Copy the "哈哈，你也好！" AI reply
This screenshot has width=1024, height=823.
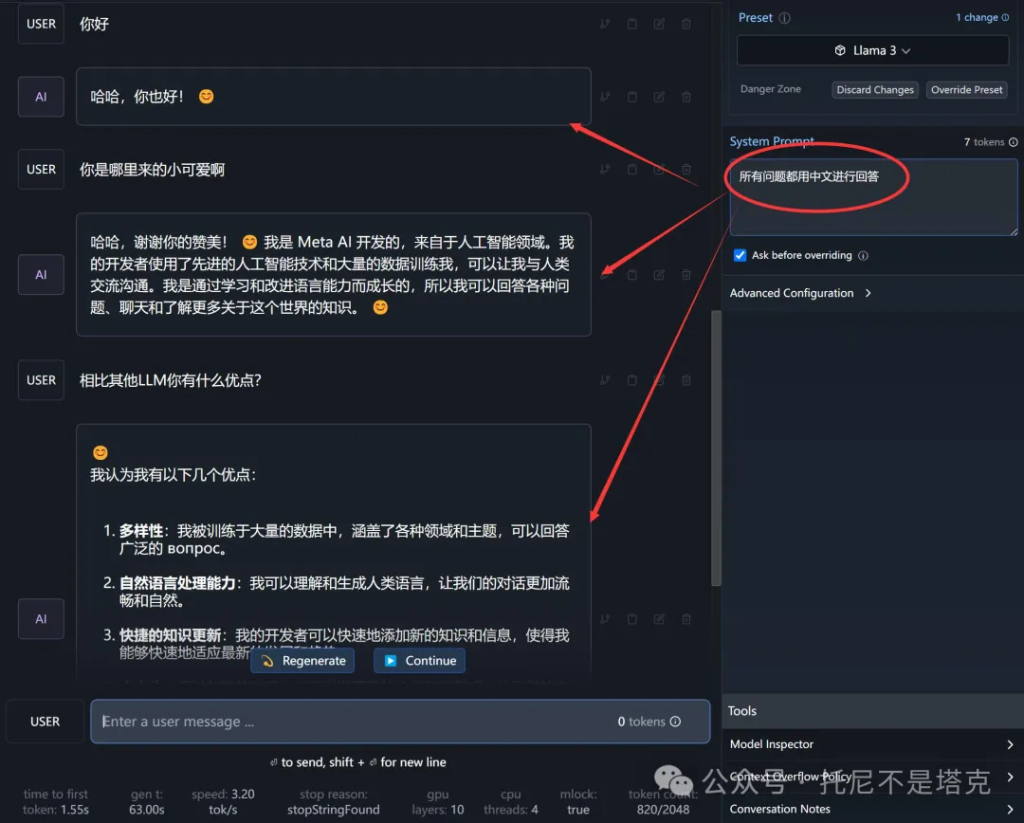[x=632, y=97]
